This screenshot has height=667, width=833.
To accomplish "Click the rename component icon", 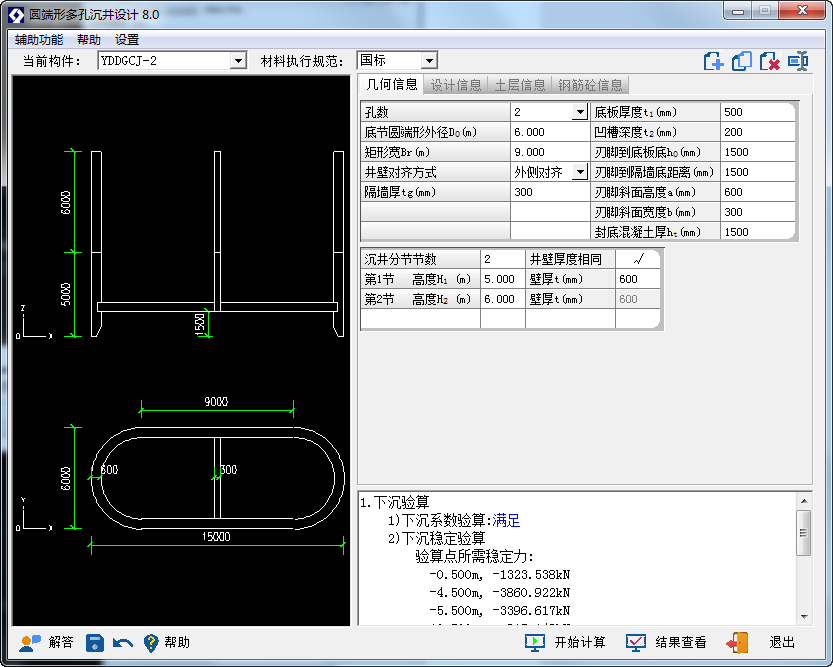I will click(x=798, y=61).
